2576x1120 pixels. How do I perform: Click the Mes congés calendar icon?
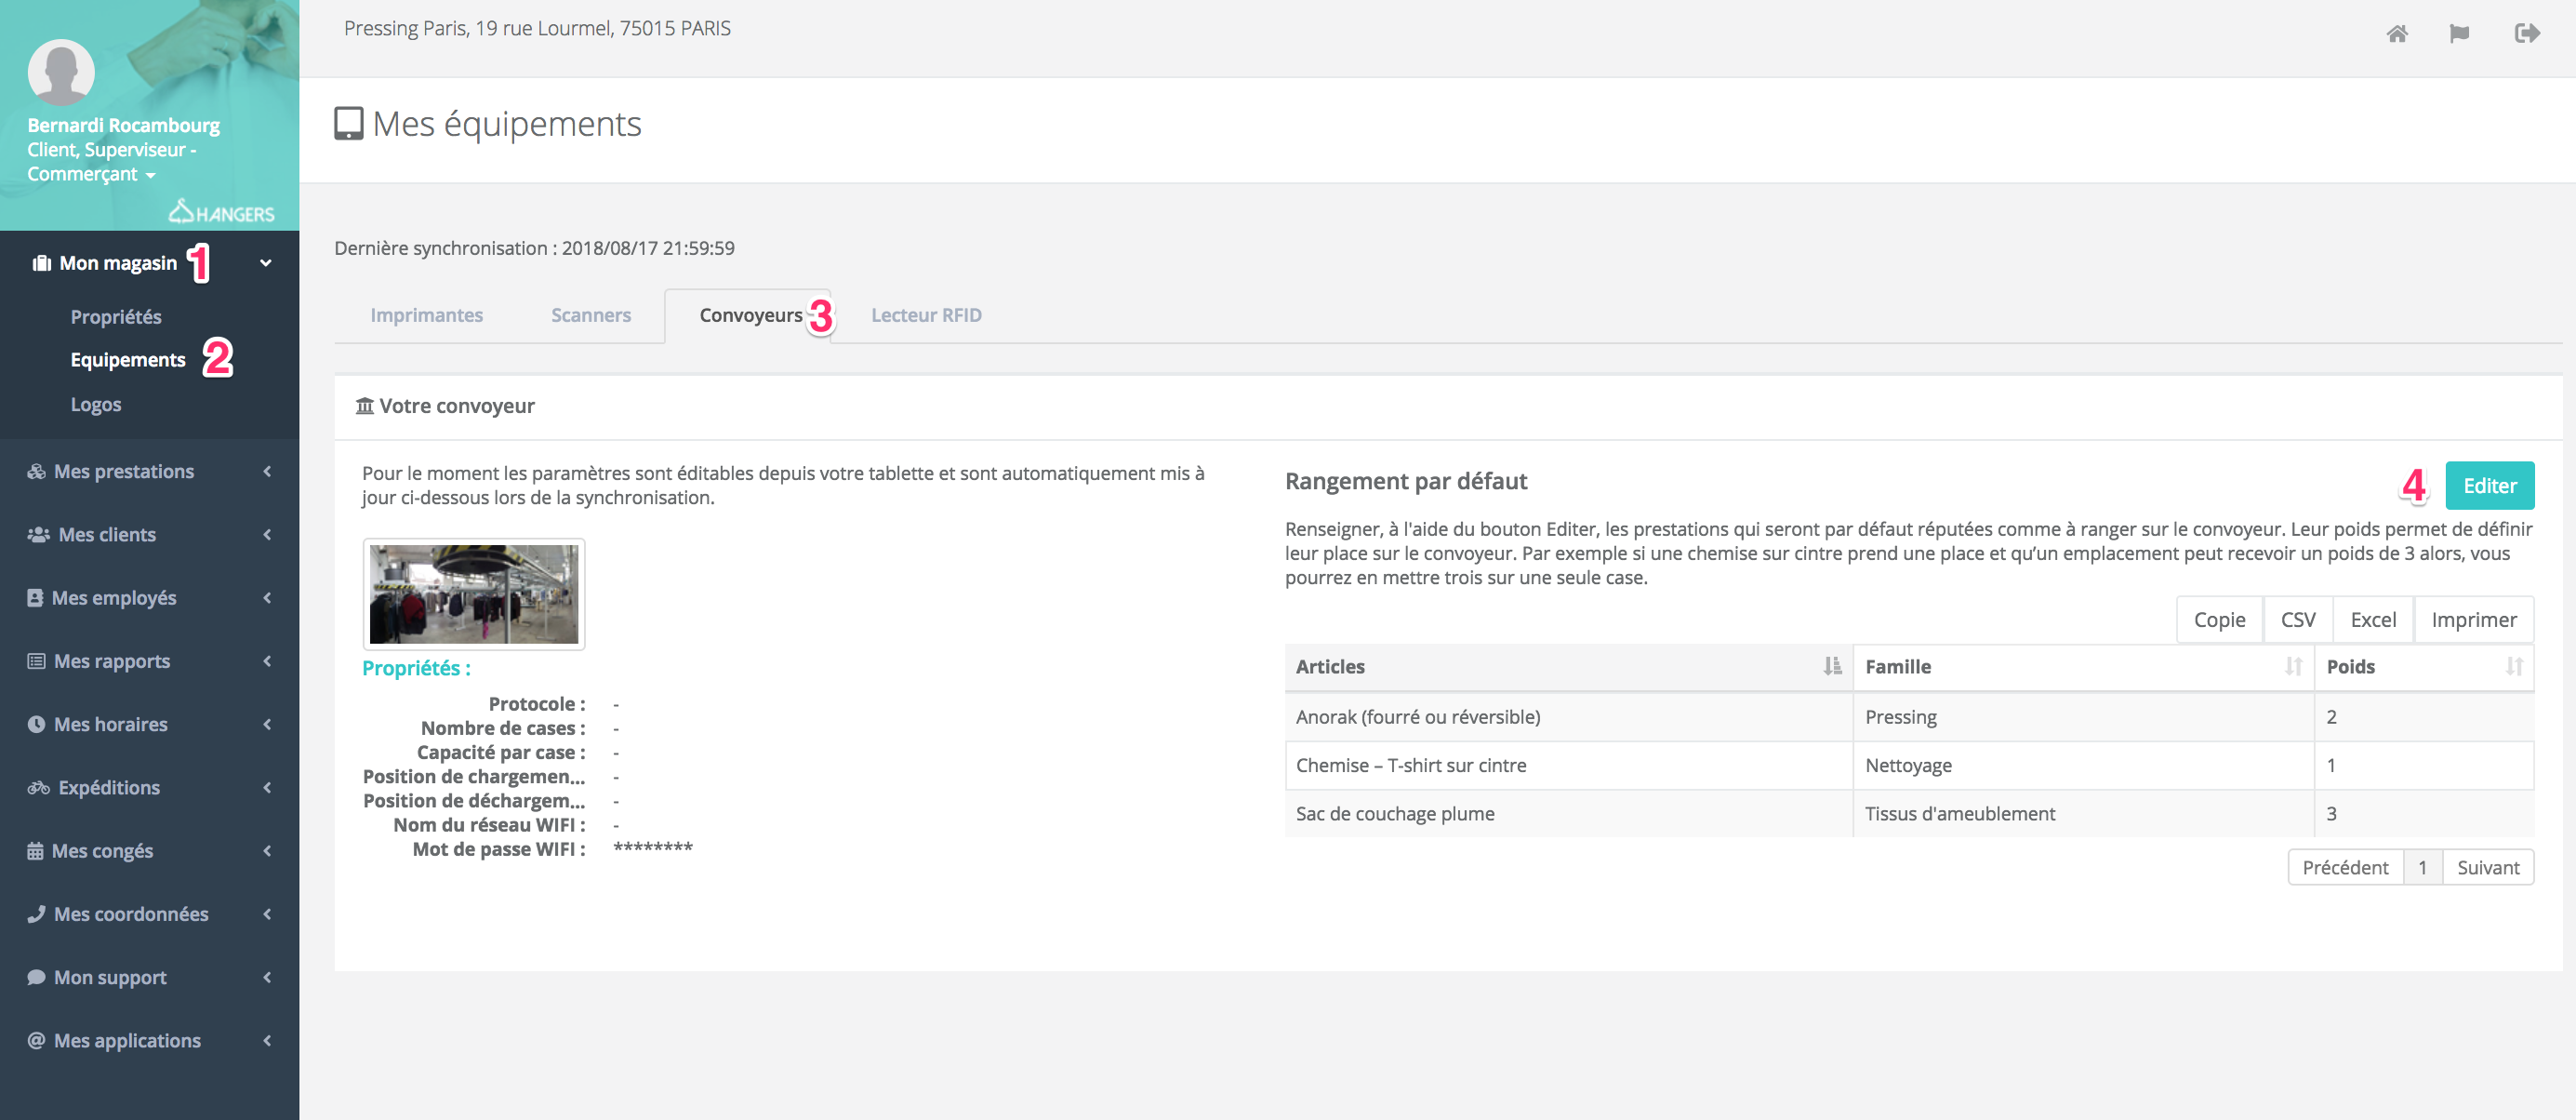coord(35,851)
